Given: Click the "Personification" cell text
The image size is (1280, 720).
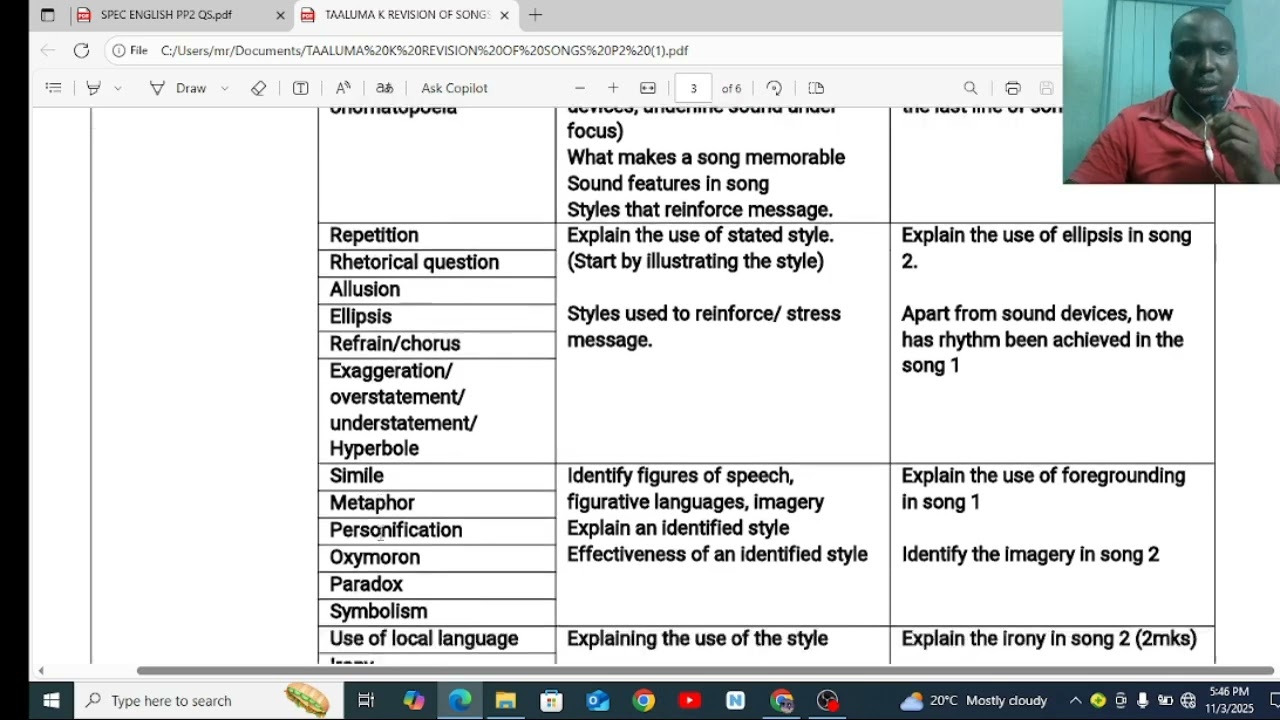Looking at the screenshot, I should coord(396,530).
